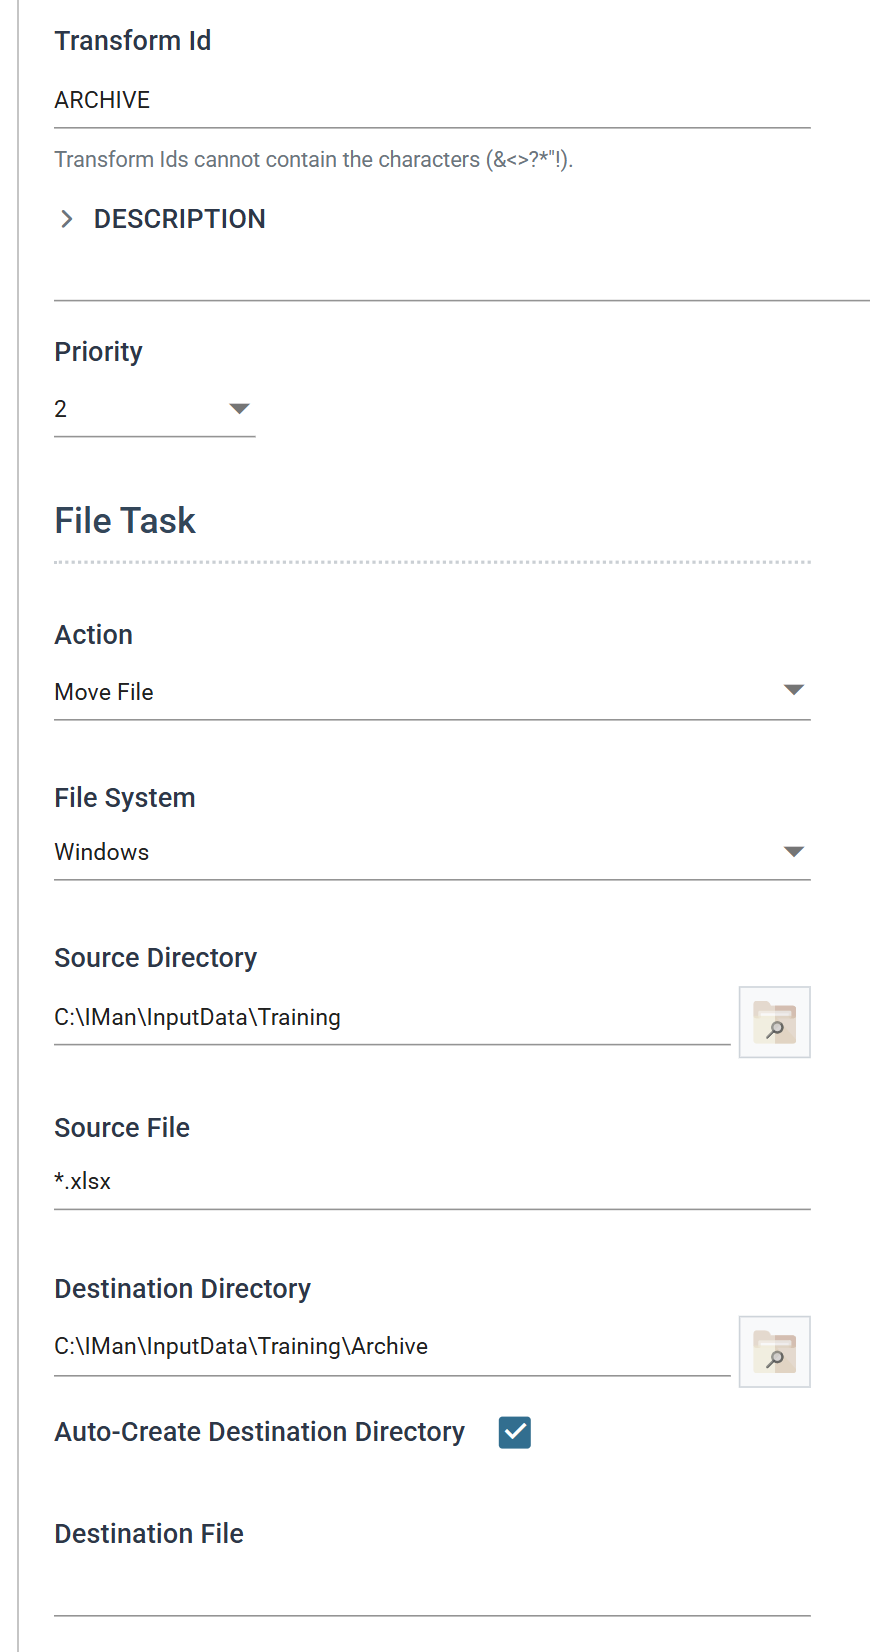870x1652 pixels.
Task: Open the Priority dropdown
Action: click(155, 409)
